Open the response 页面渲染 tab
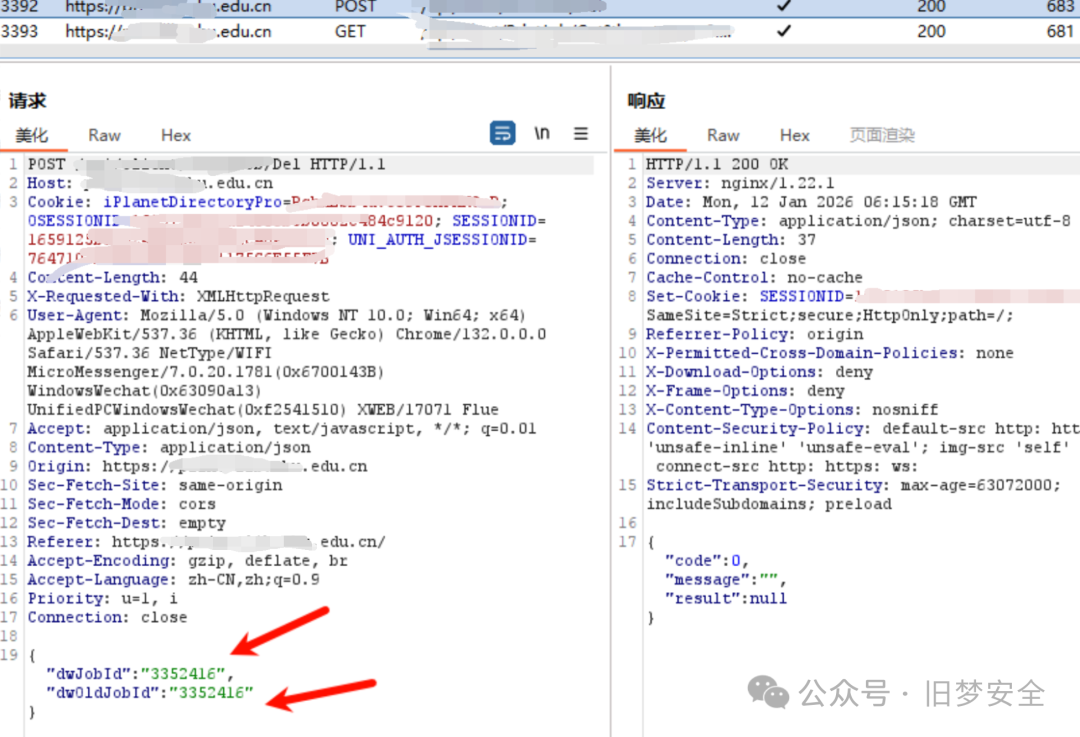 (882, 136)
